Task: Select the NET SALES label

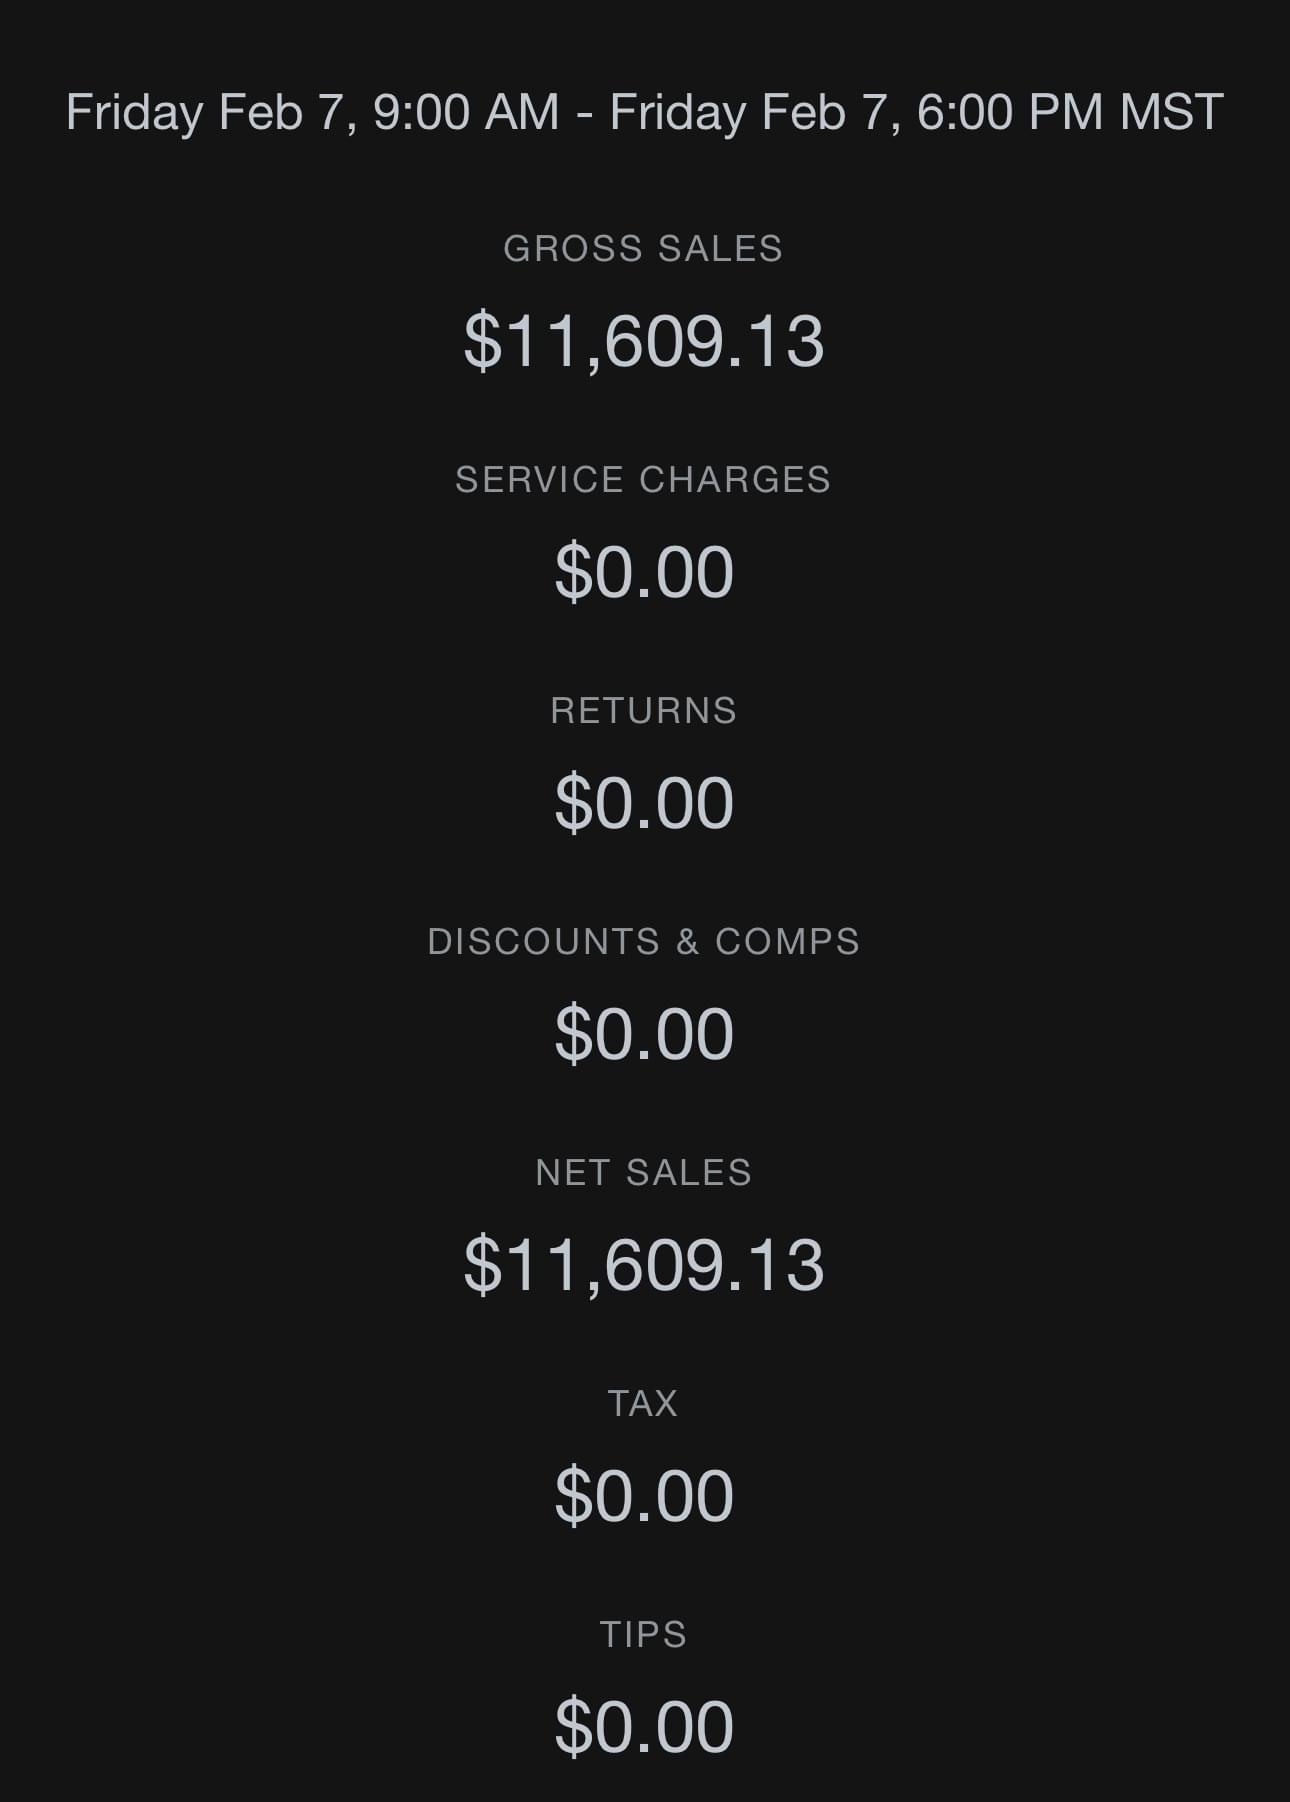Action: [x=643, y=1173]
